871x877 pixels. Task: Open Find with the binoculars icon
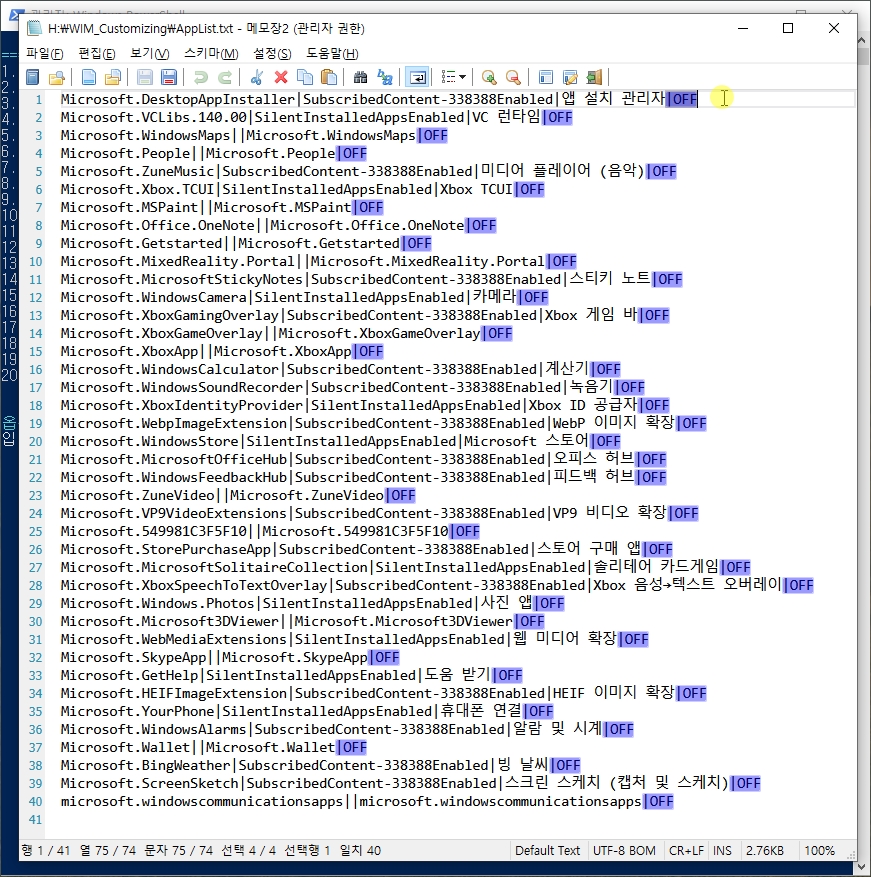tap(361, 77)
